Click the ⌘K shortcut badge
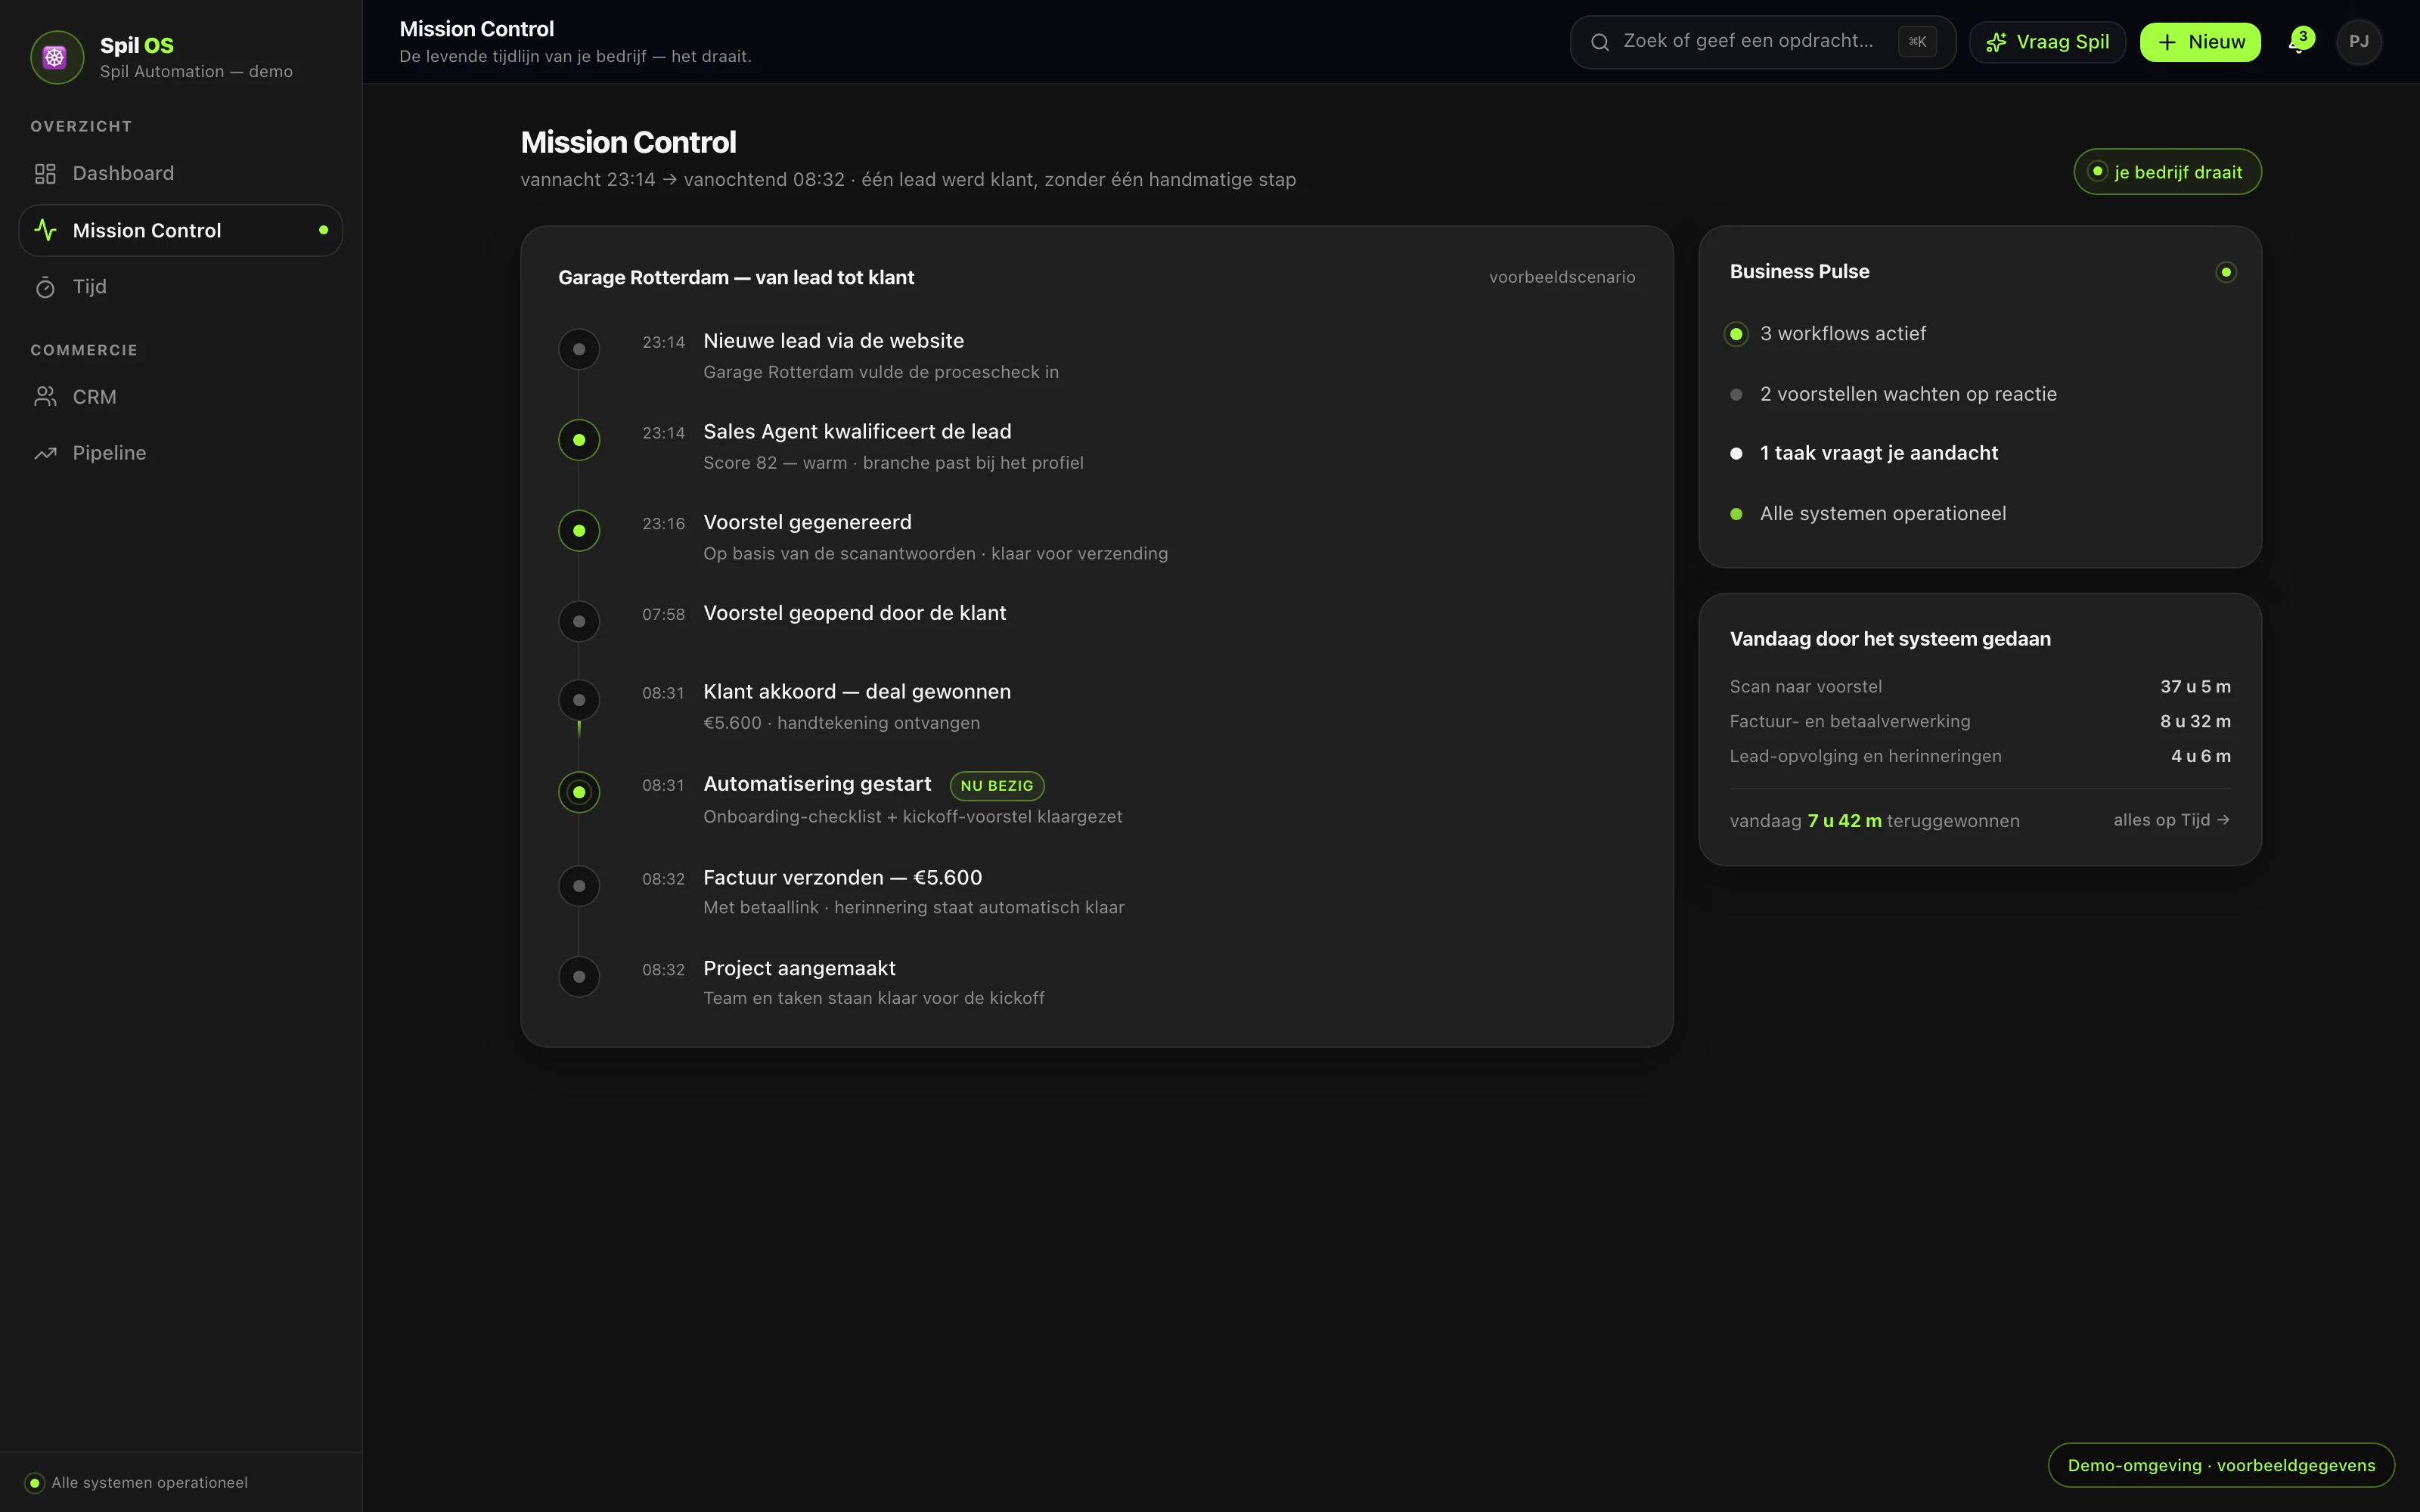The height and width of the screenshot is (1512, 2420). pyautogui.click(x=1917, y=42)
